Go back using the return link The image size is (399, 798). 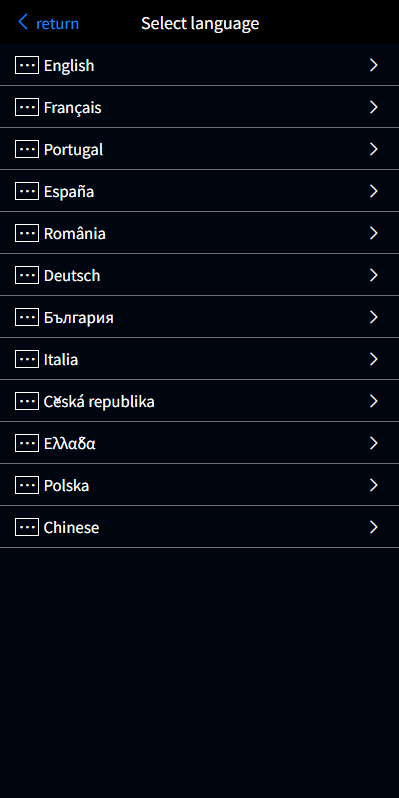58,23
